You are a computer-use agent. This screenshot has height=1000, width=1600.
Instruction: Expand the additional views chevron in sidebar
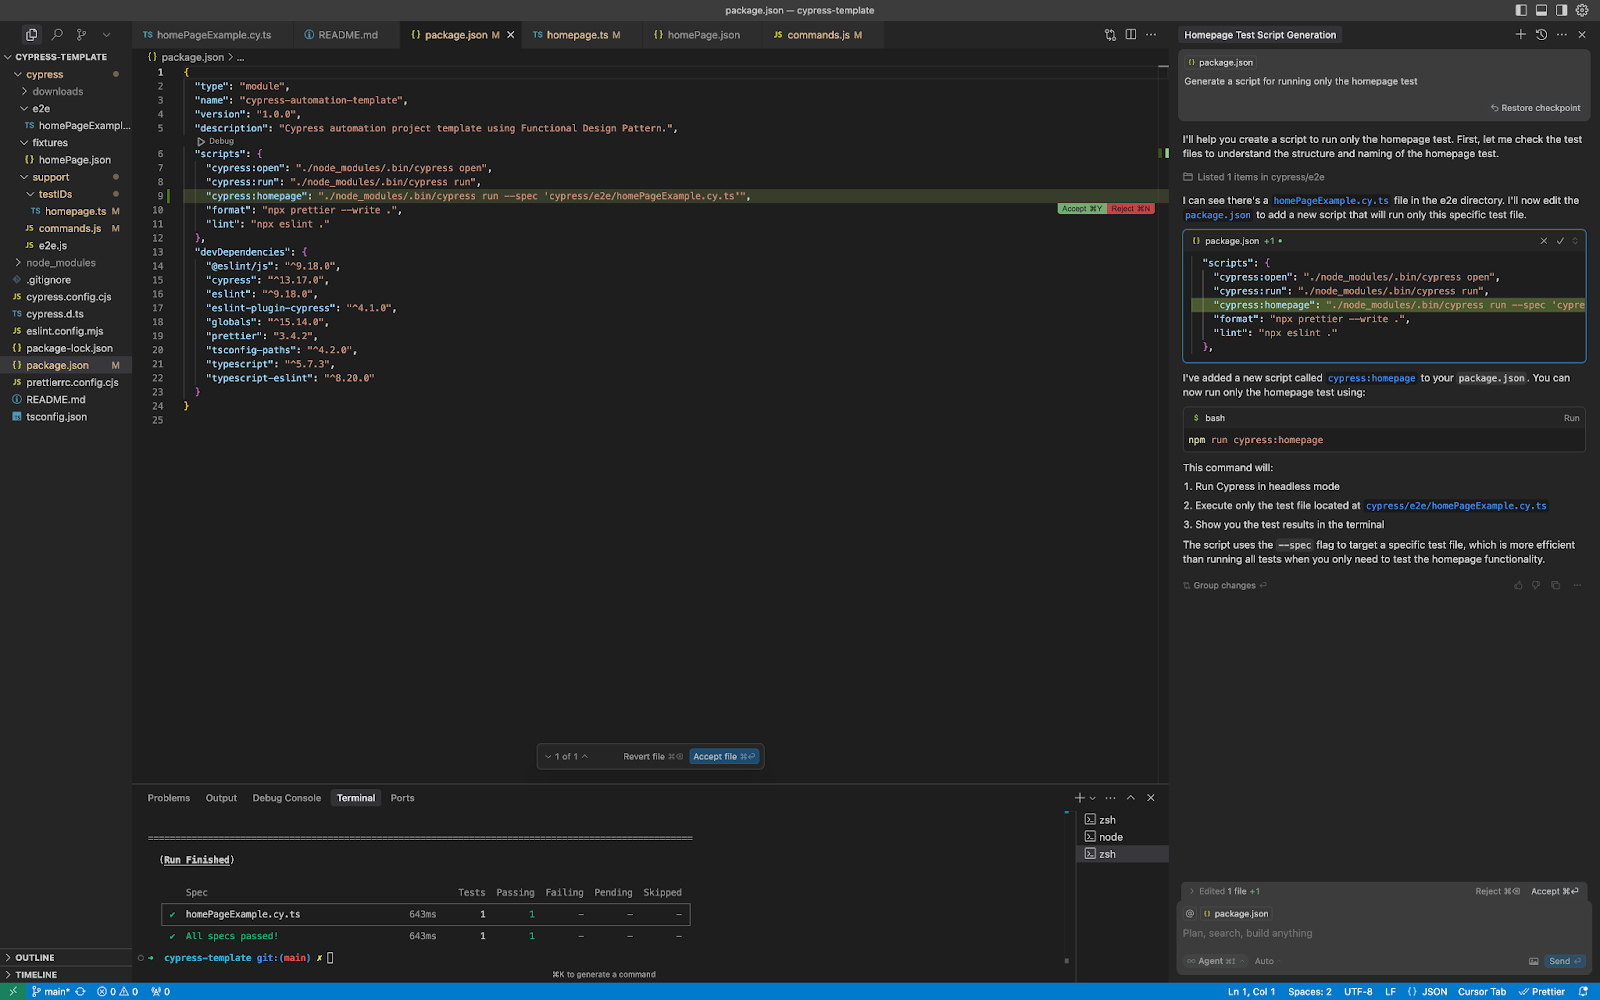[x=106, y=34]
